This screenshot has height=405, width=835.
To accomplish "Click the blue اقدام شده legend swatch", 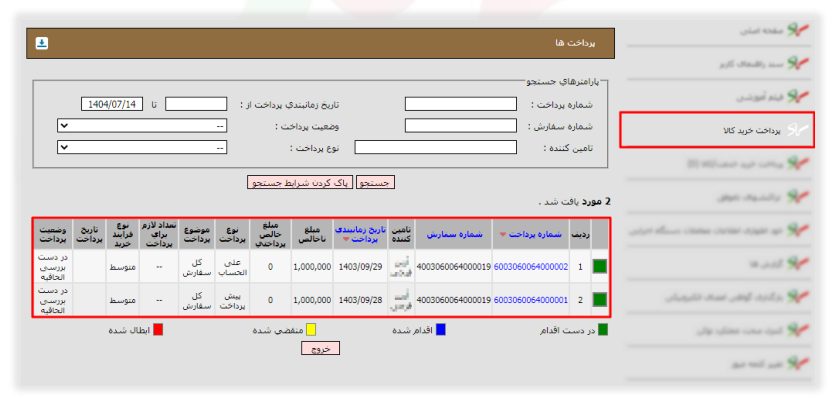I will click(441, 330).
